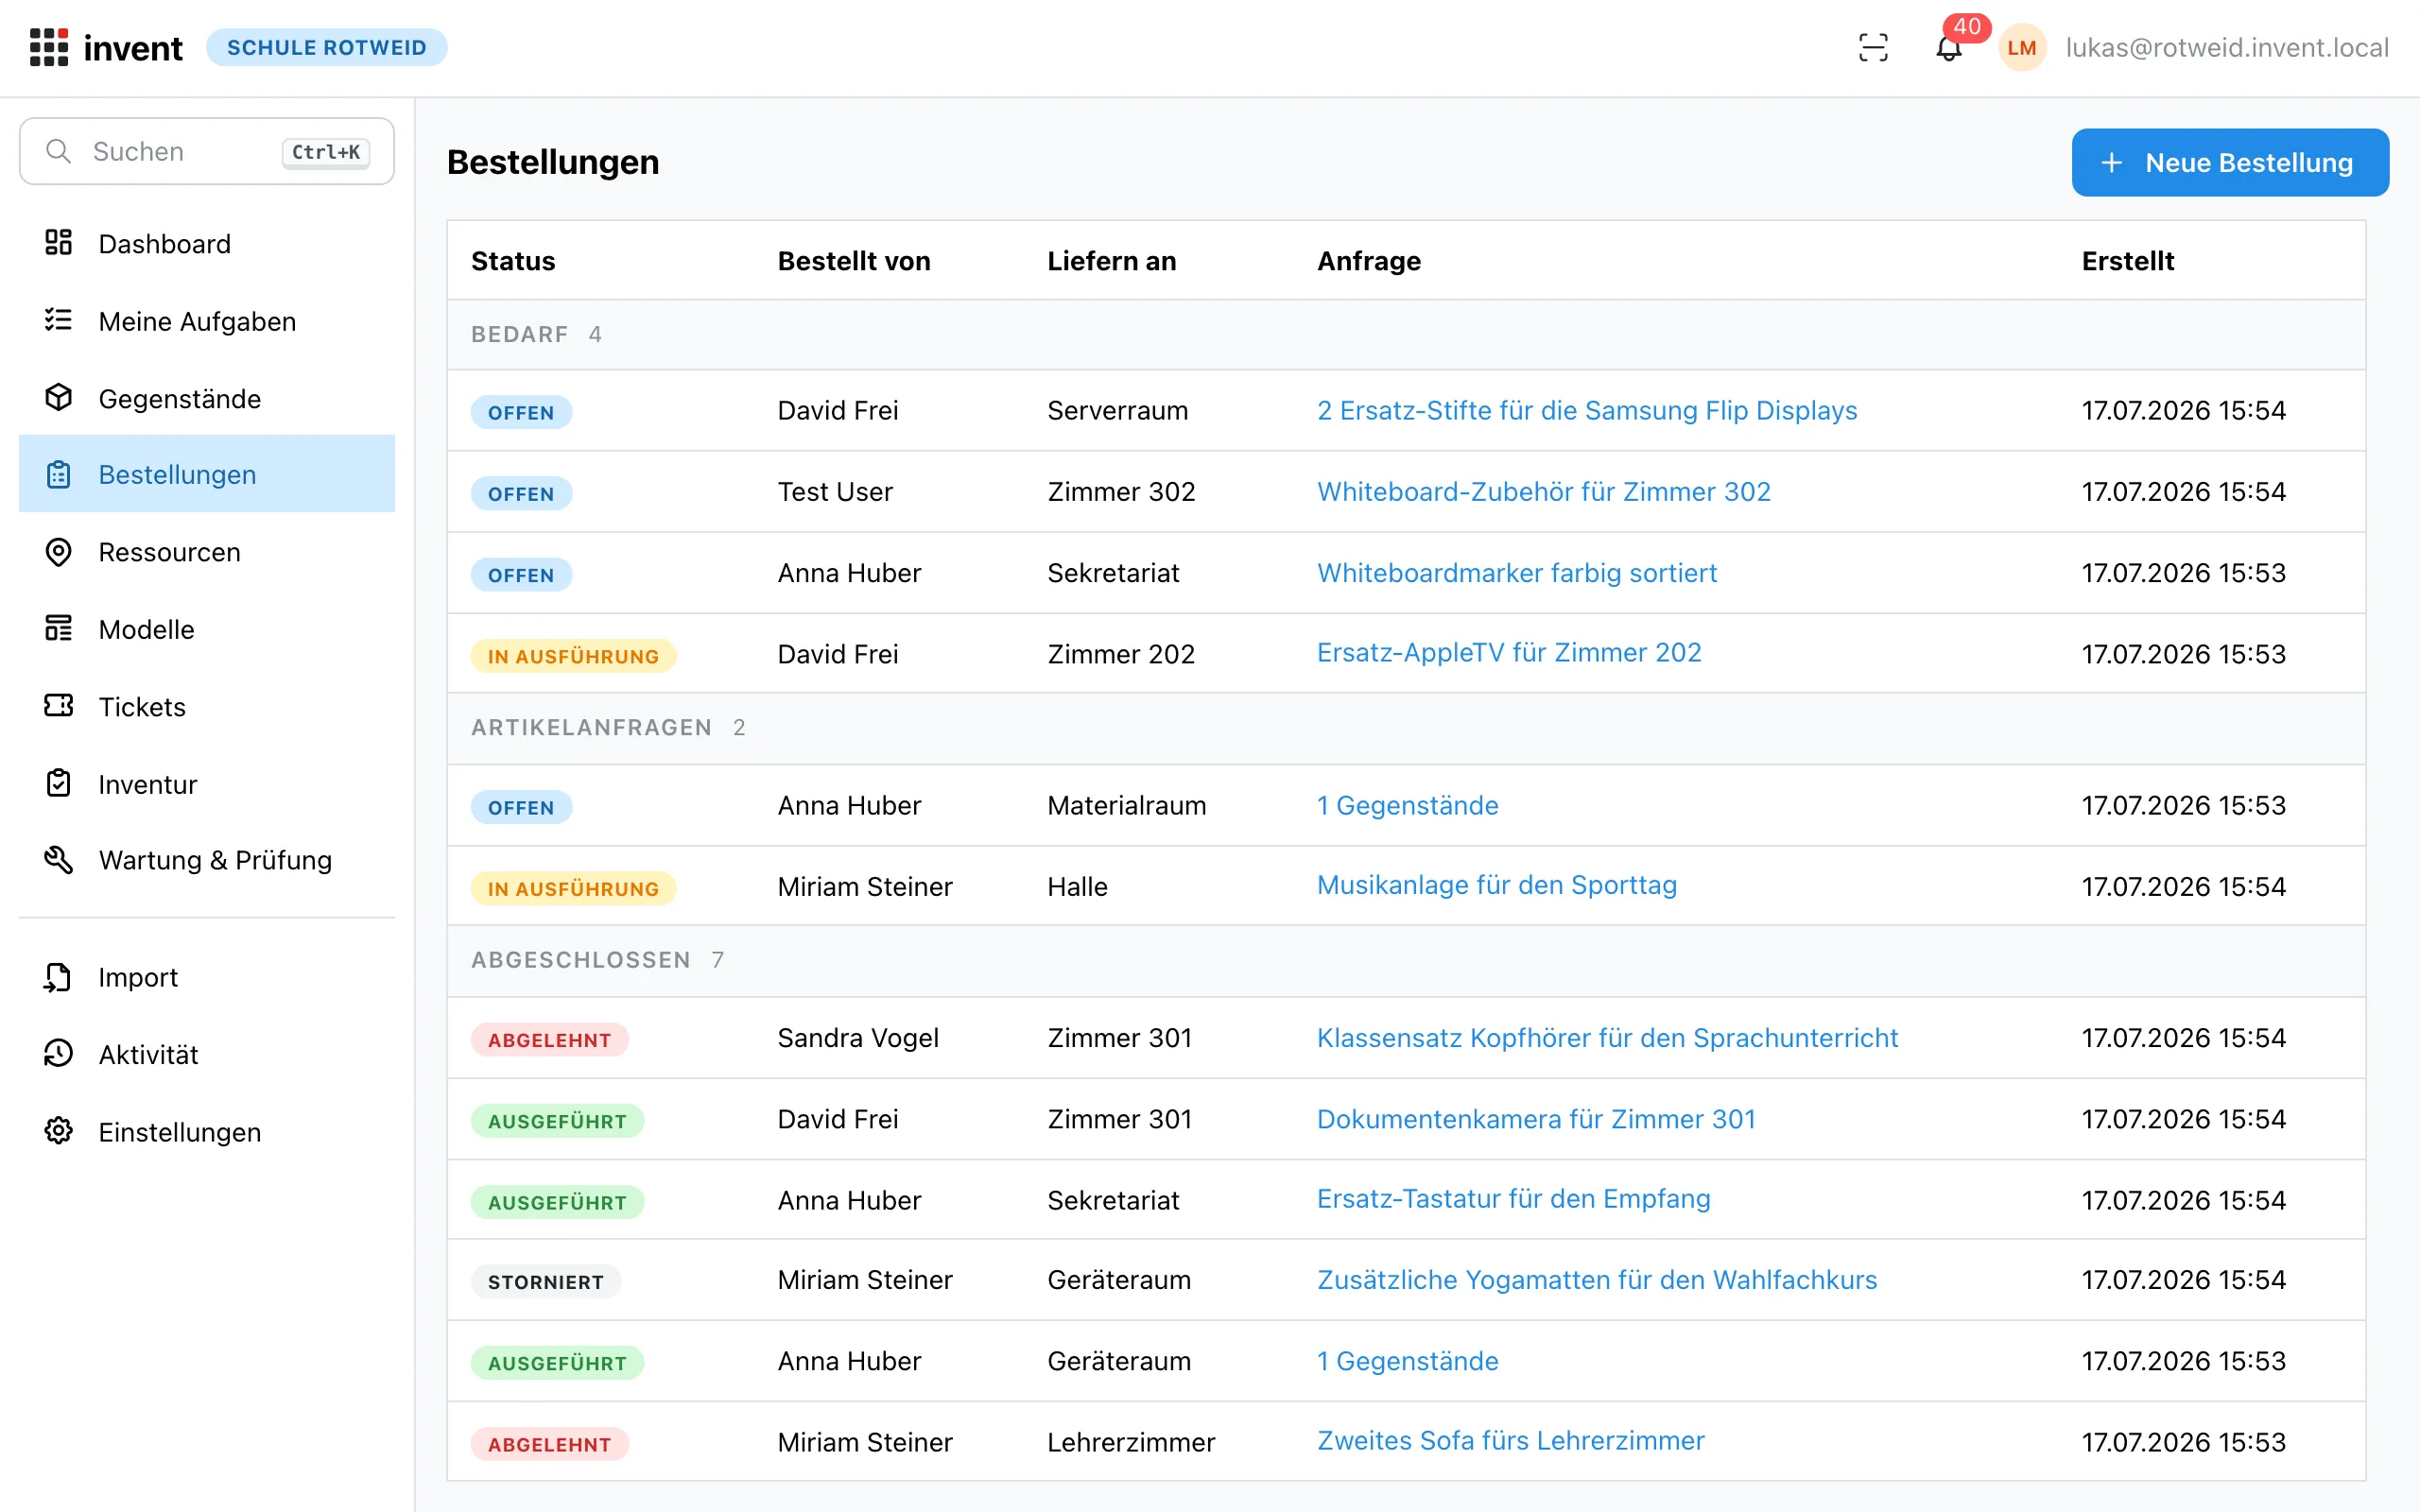Screen dimensions: 2420x1512
Task: Click the Ctrl+K shortcut hint
Action: tap(326, 152)
